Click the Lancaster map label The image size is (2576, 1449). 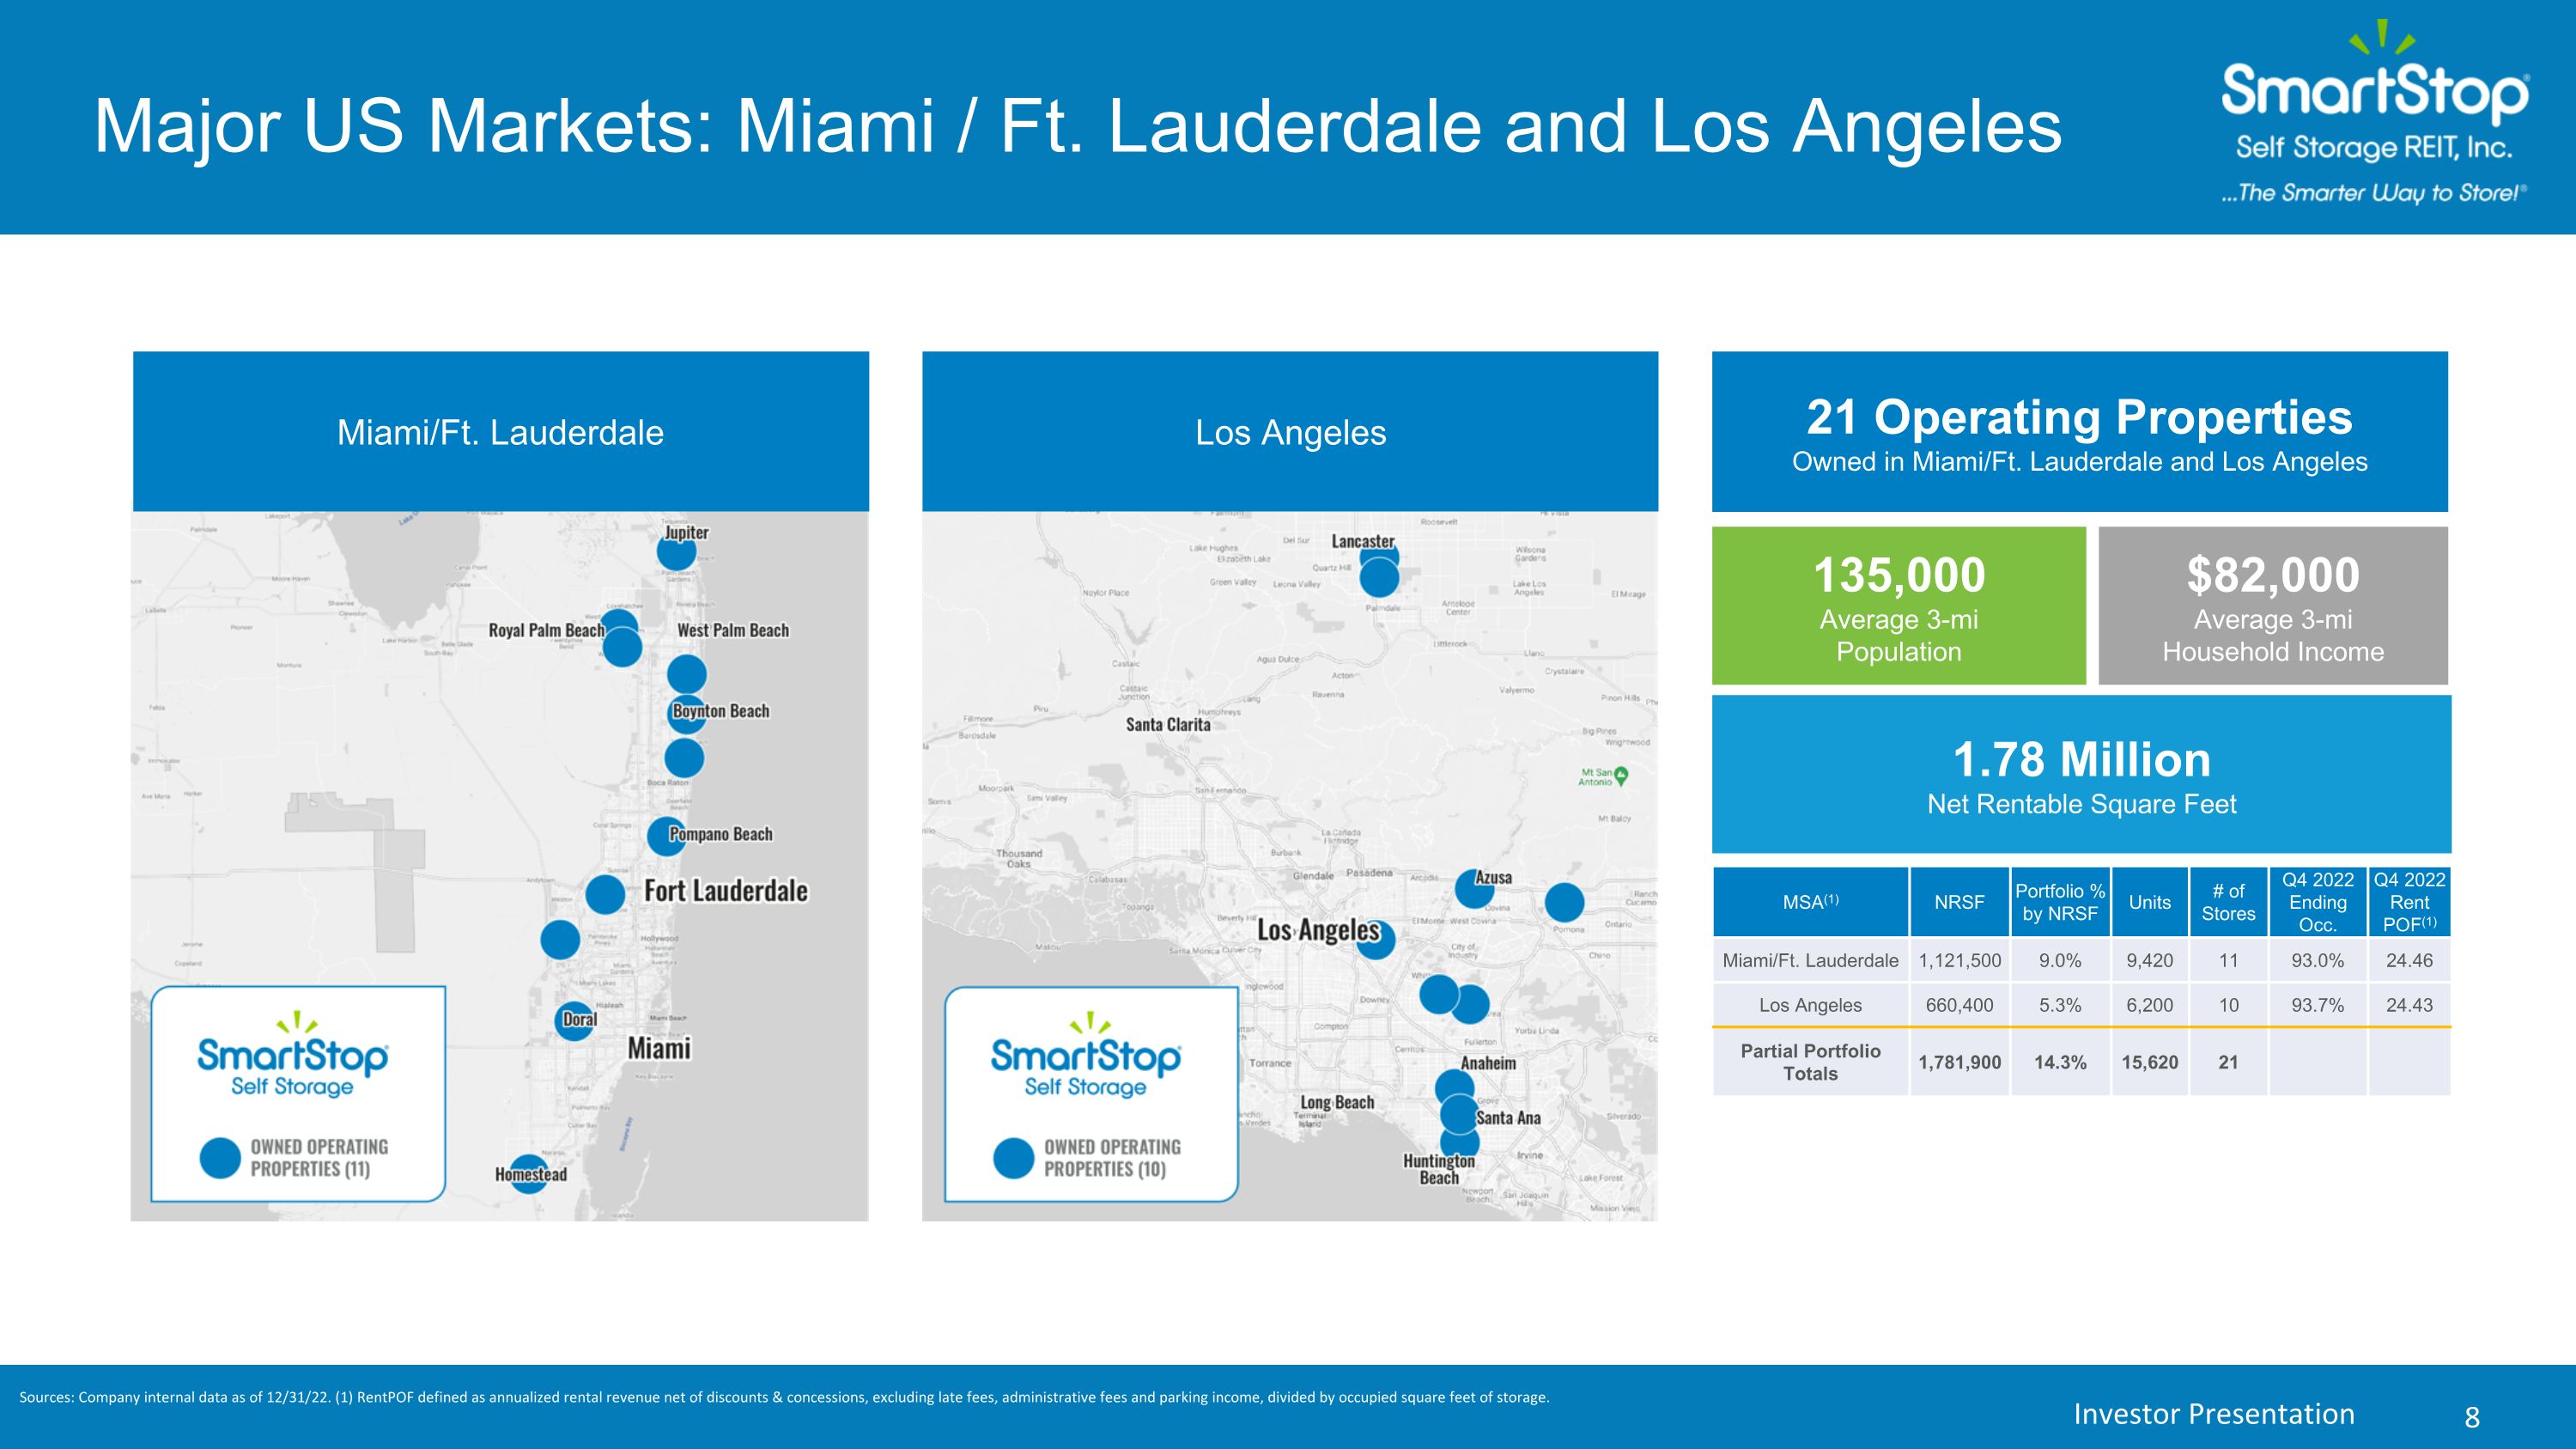1363,541
